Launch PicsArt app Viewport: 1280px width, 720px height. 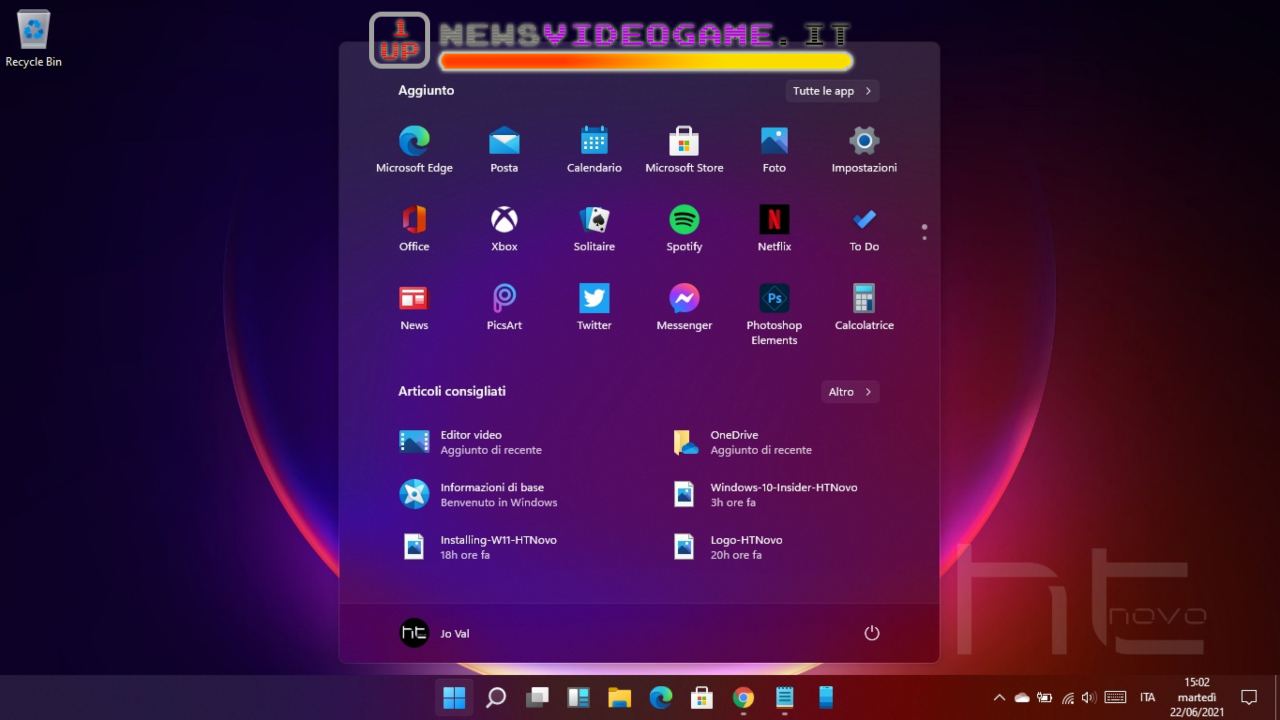(x=504, y=308)
